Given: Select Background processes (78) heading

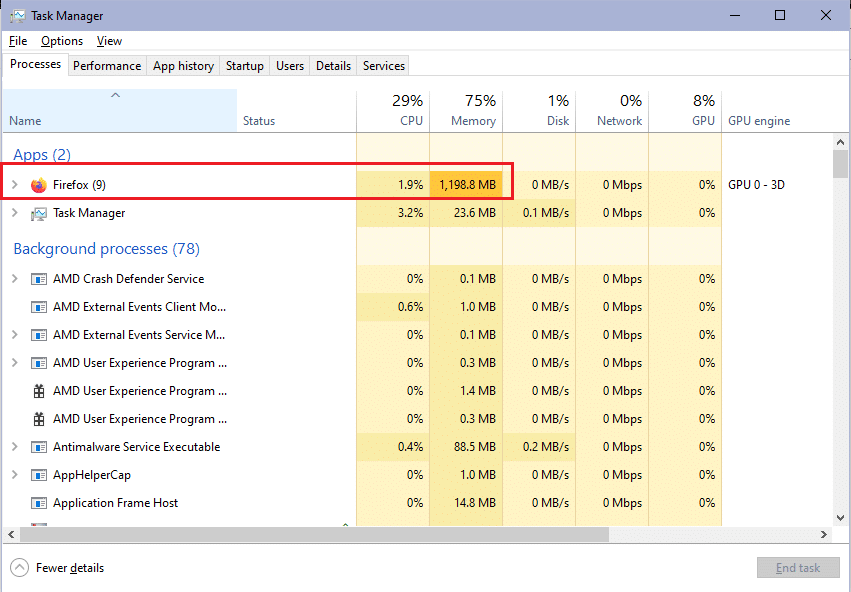Looking at the screenshot, I should (x=106, y=249).
